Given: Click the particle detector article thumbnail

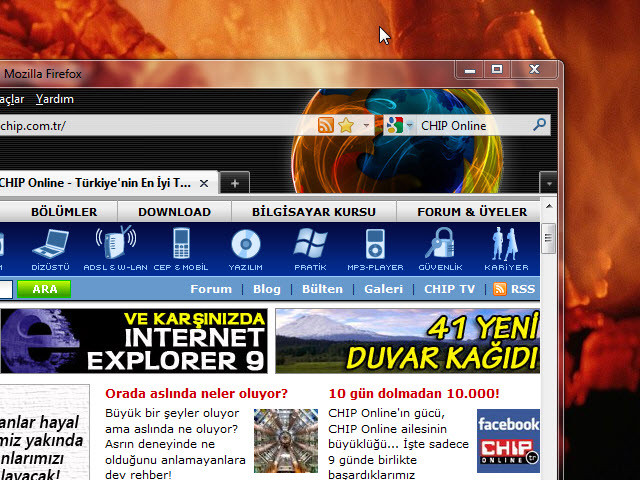Looking at the screenshot, I should [x=286, y=441].
